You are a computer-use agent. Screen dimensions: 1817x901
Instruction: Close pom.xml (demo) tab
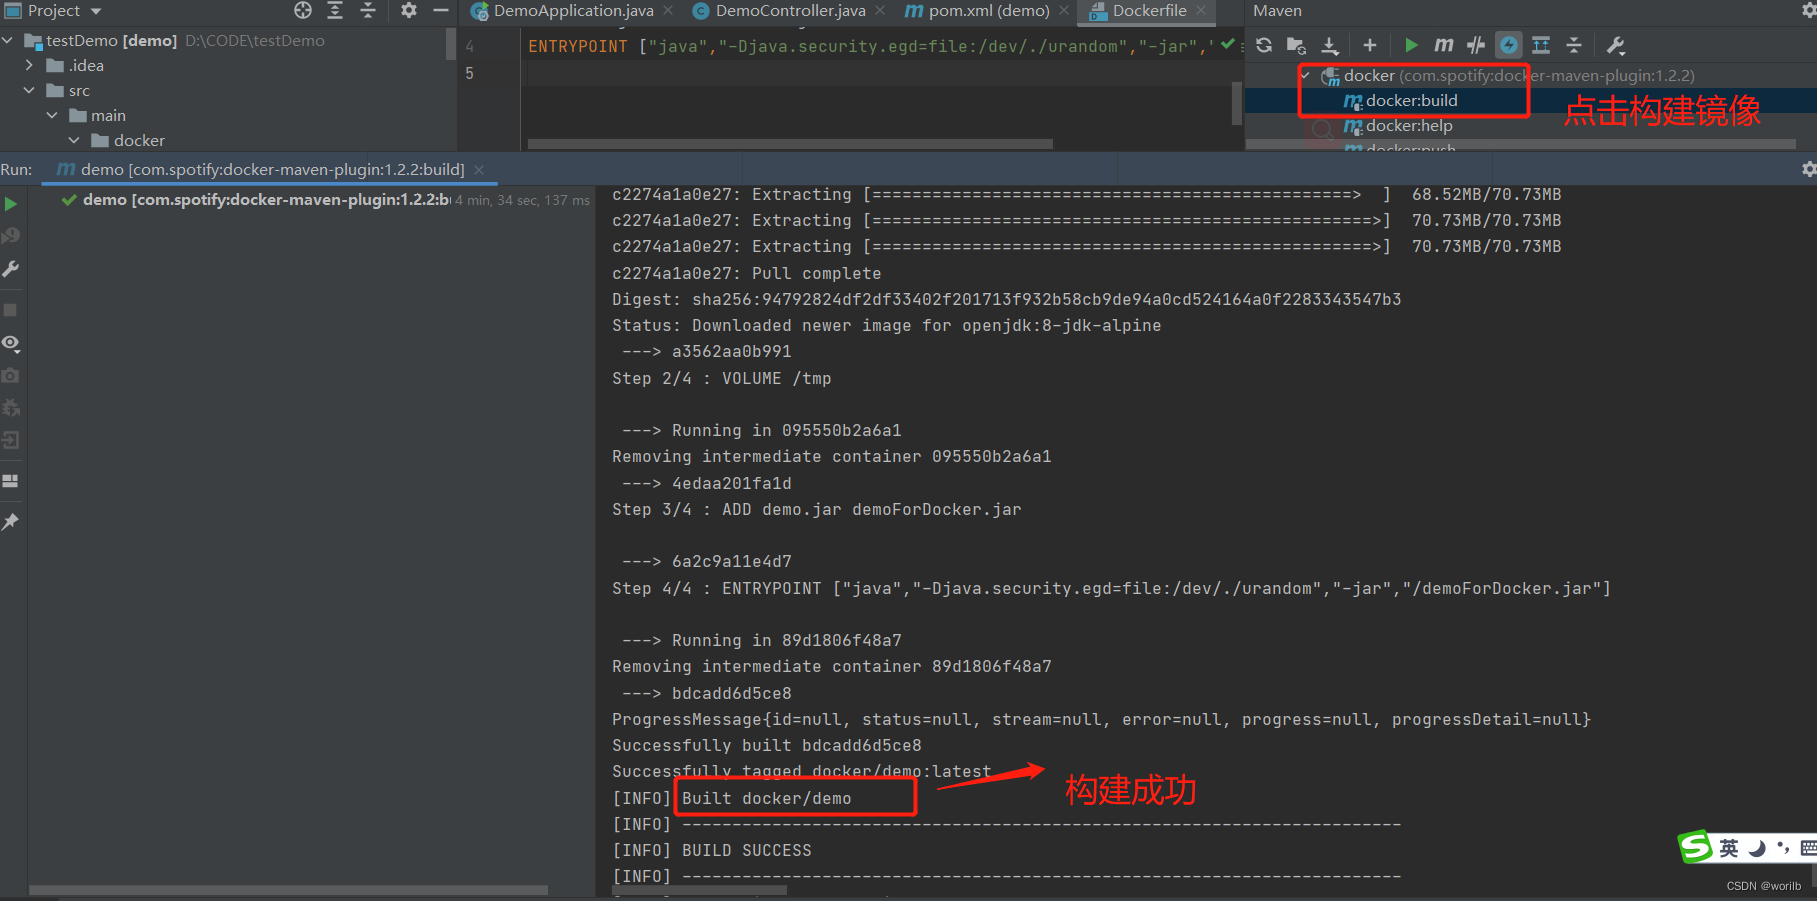click(1064, 11)
